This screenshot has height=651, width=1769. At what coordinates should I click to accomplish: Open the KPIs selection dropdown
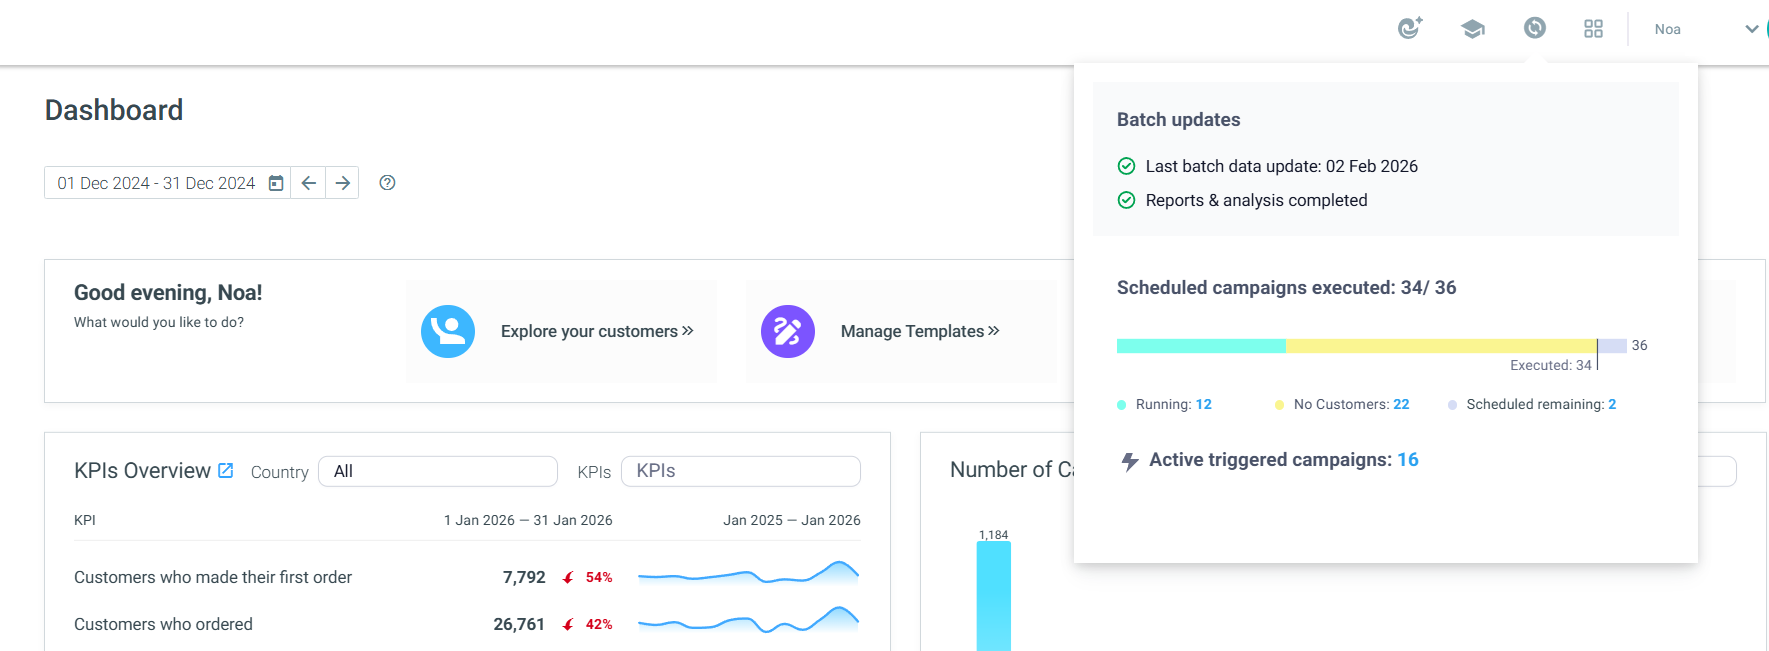tap(741, 471)
